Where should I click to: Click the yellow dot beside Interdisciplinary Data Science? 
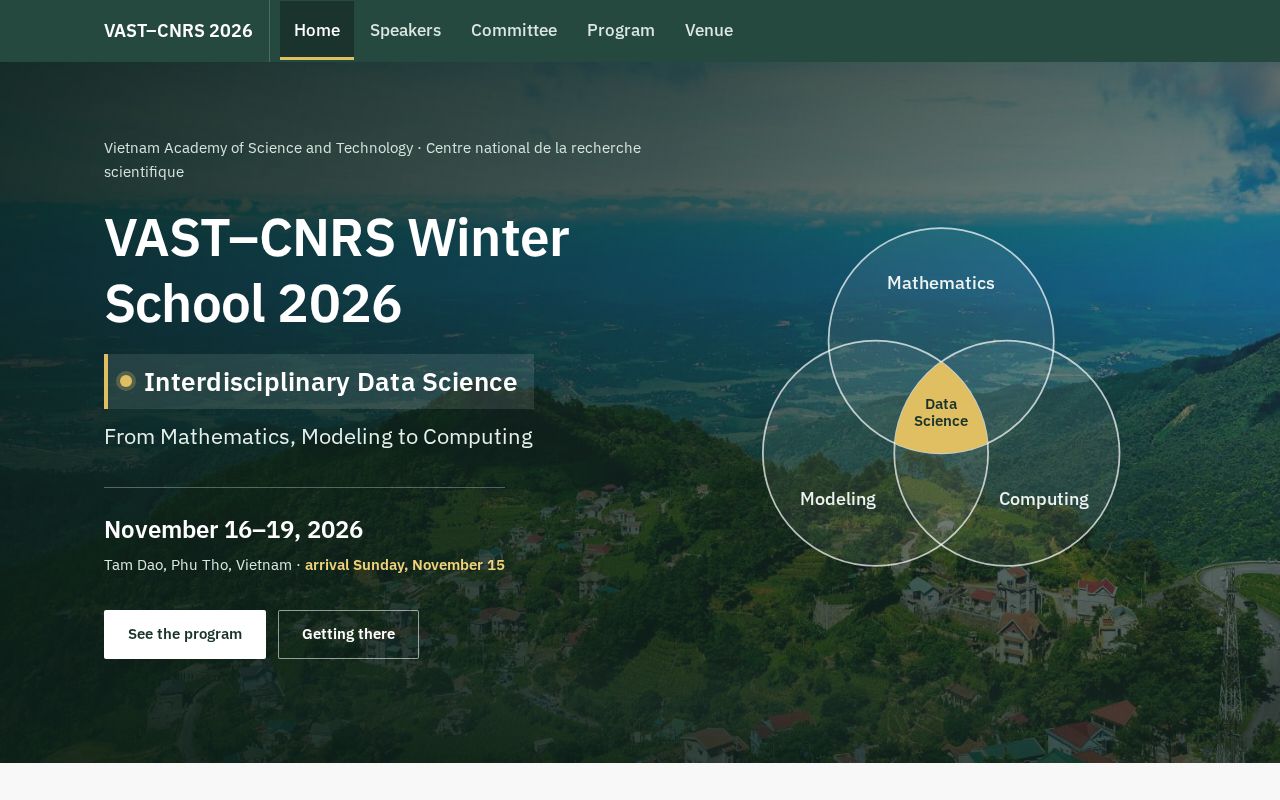pos(126,381)
